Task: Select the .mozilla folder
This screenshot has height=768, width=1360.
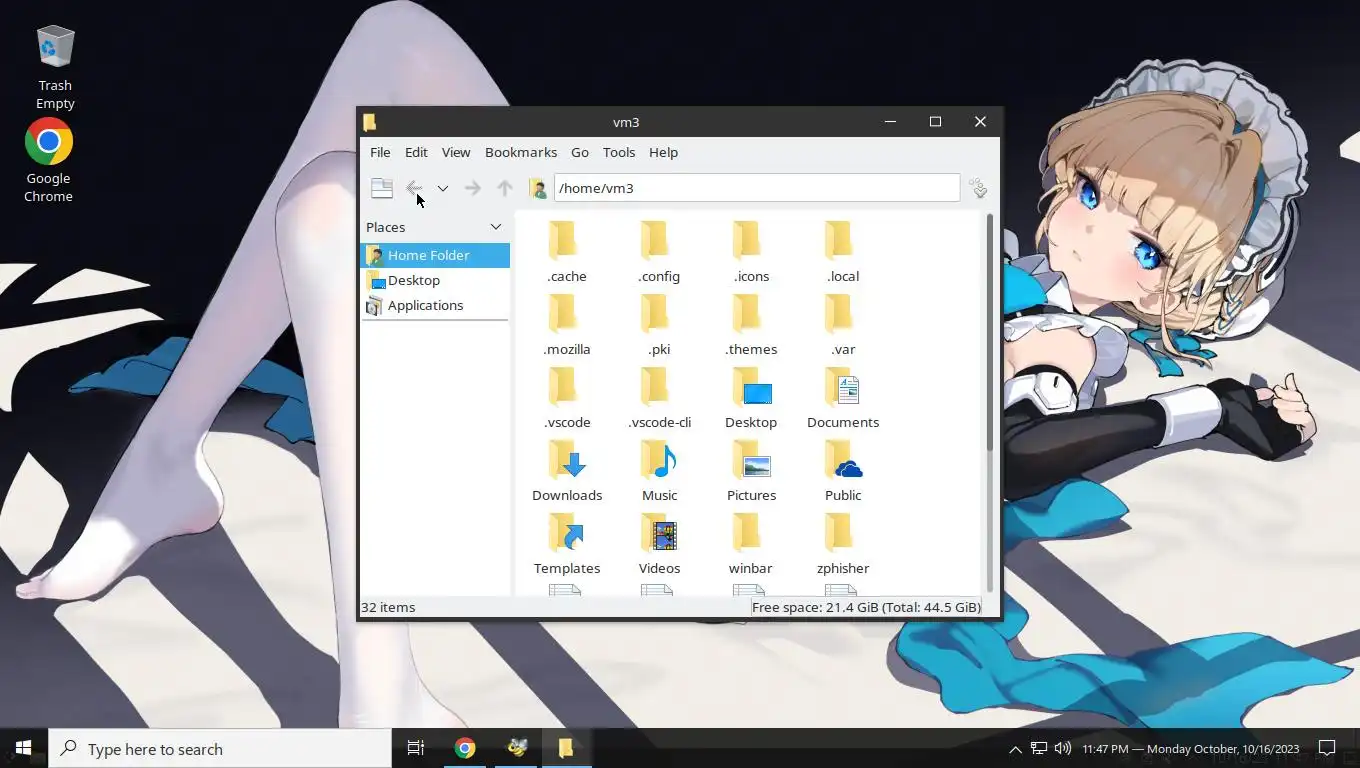Action: point(567,325)
